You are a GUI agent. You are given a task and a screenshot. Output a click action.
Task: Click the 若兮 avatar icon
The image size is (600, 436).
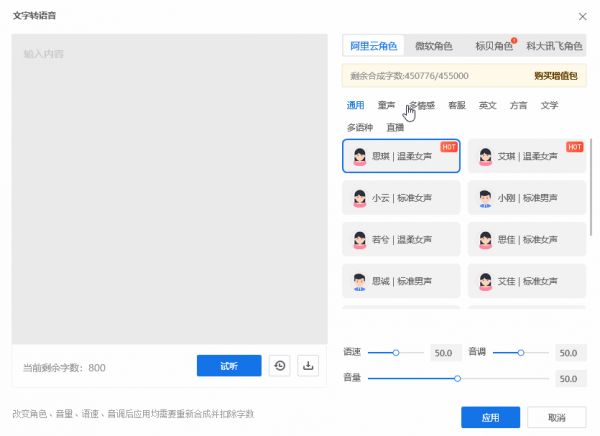[x=360, y=240]
